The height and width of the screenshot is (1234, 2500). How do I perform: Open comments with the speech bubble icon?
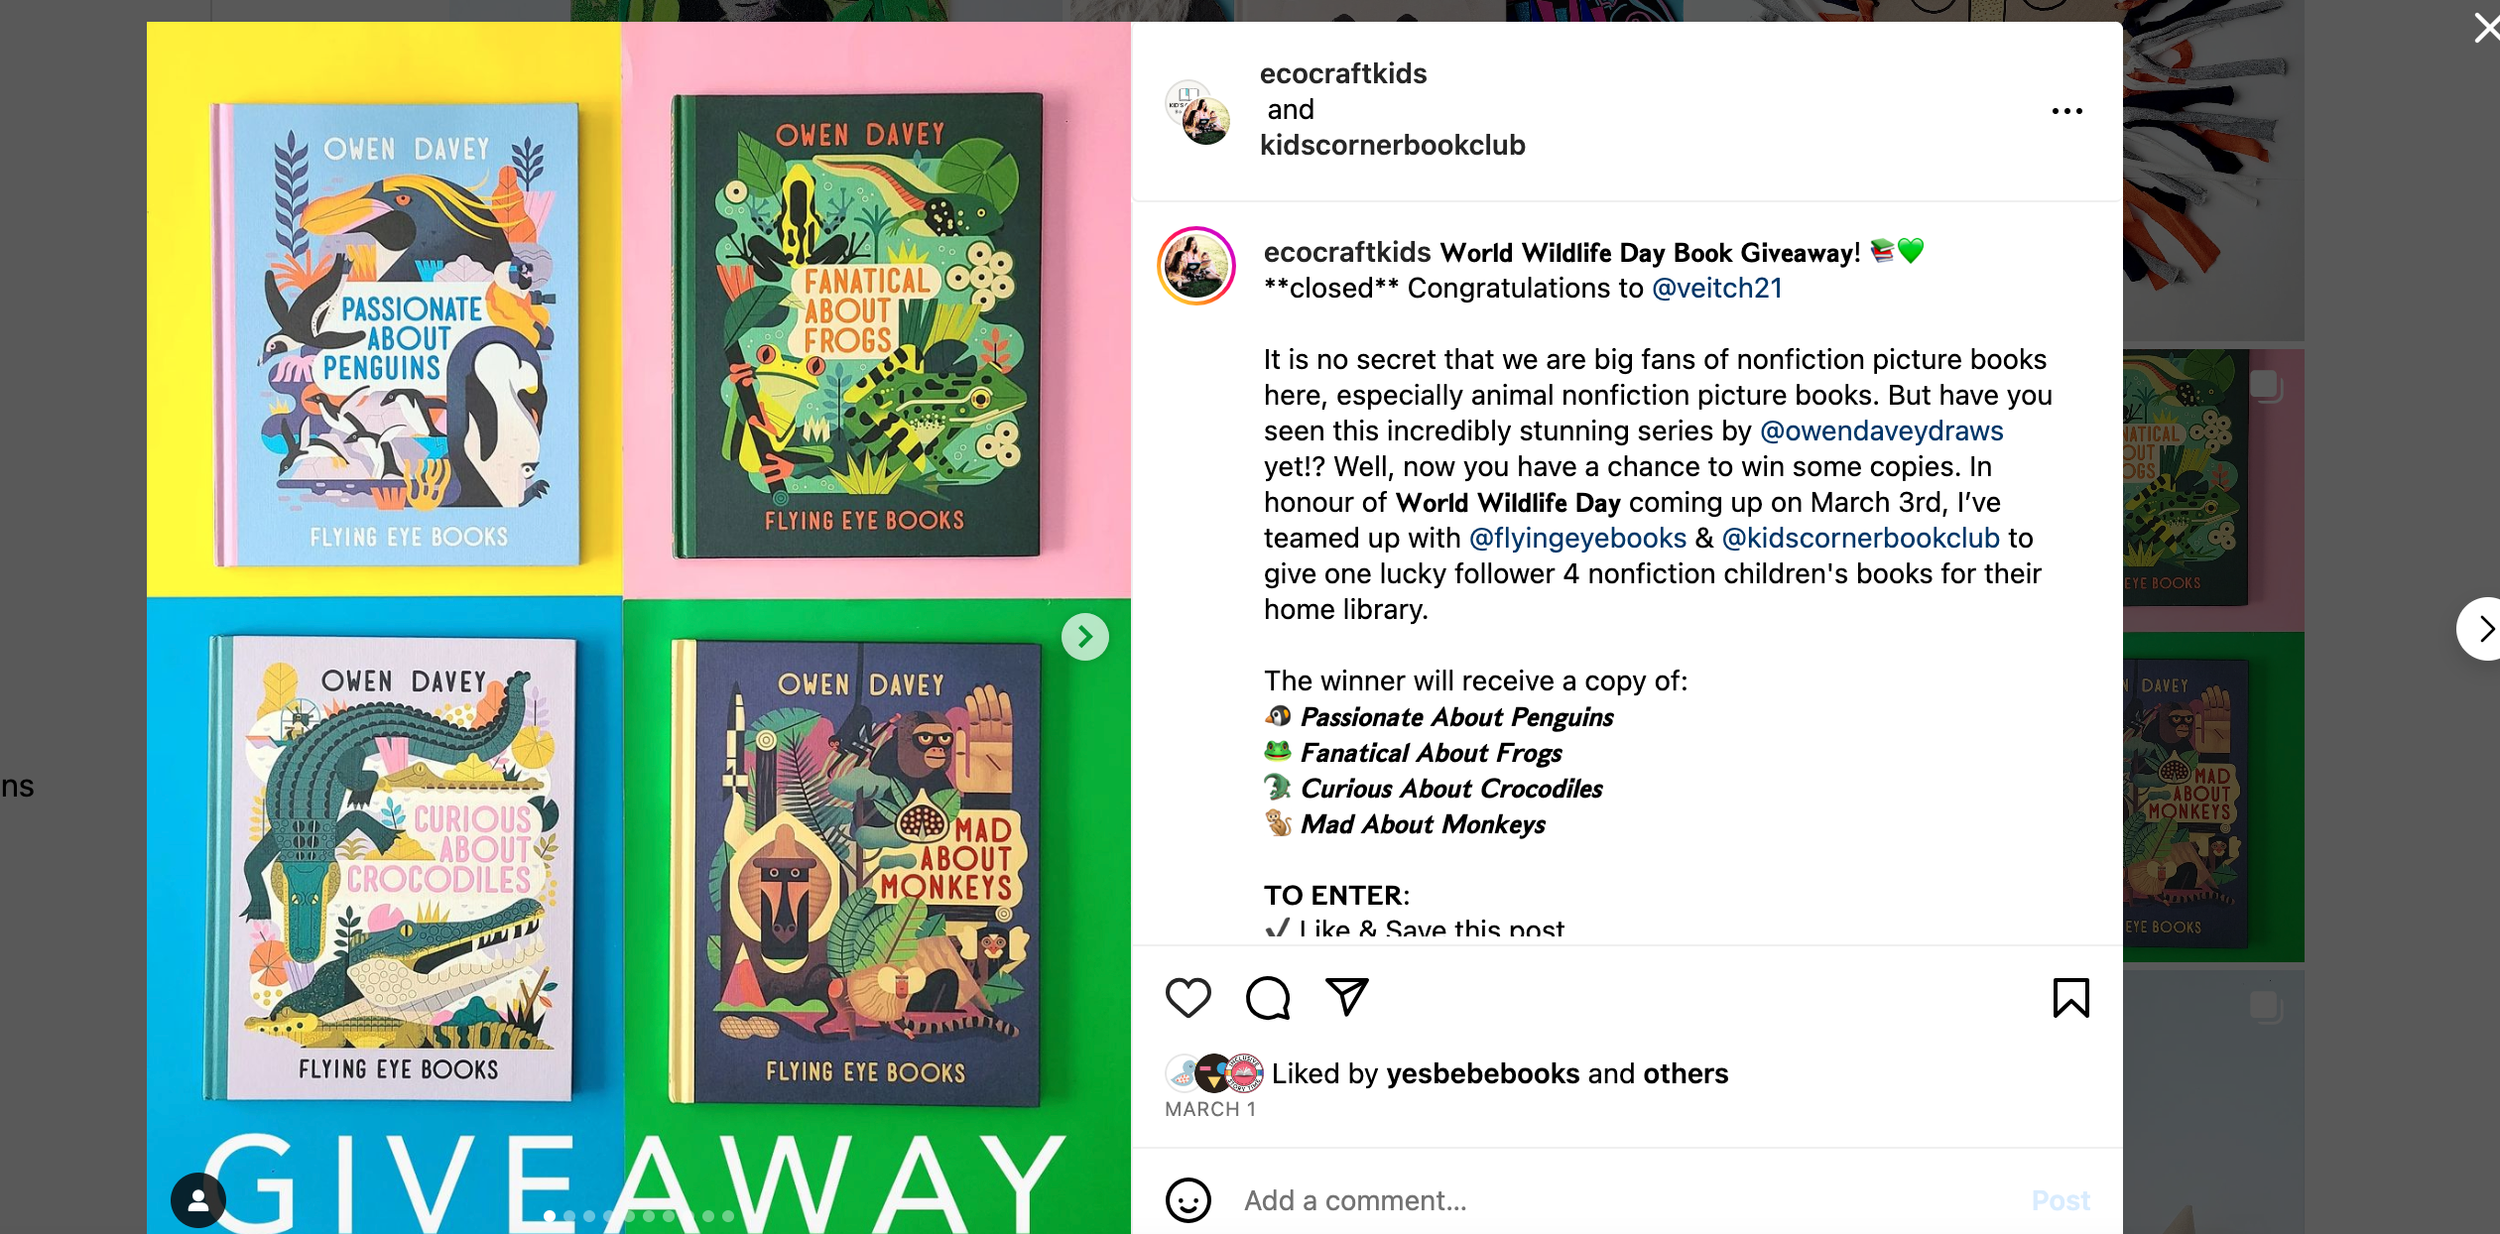coord(1268,997)
